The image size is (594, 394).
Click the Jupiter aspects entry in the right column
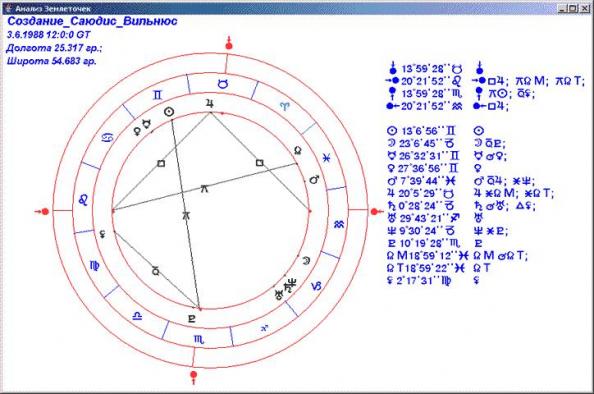click(x=514, y=193)
